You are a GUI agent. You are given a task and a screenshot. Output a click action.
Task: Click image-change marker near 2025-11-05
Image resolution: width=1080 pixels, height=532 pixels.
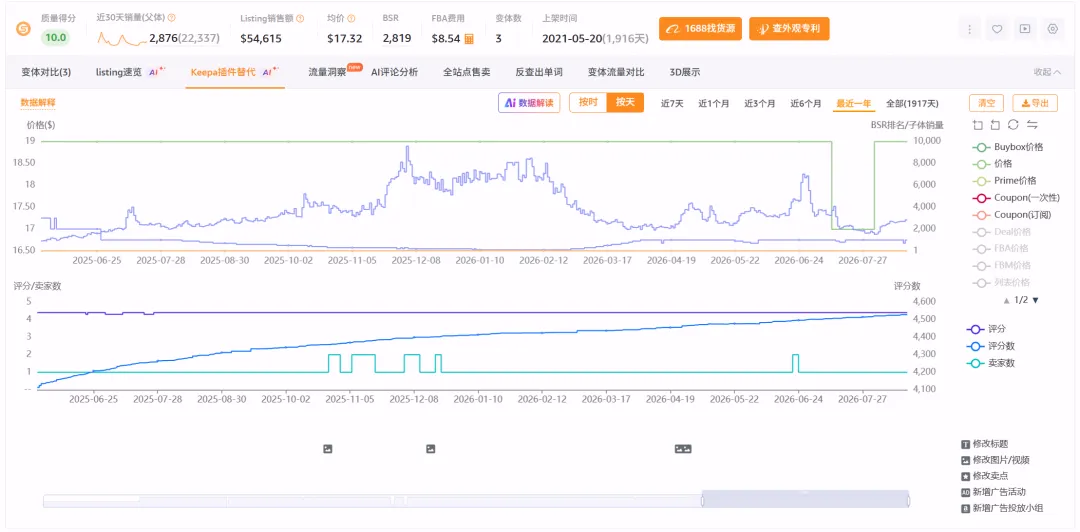pos(328,449)
